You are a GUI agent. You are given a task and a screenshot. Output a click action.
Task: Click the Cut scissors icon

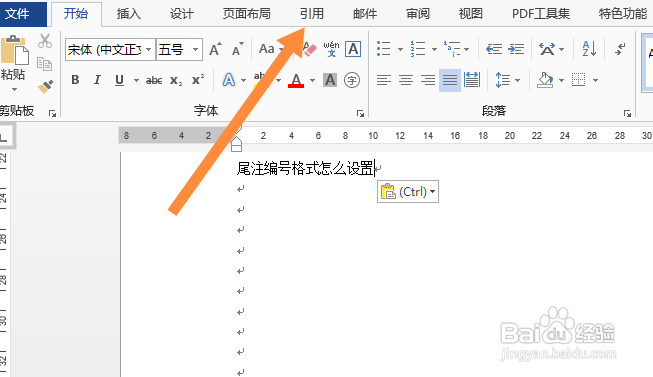(x=45, y=41)
